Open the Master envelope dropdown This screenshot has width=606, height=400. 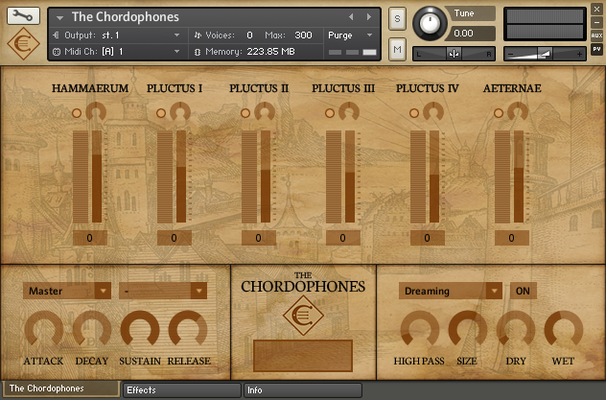[x=67, y=291]
